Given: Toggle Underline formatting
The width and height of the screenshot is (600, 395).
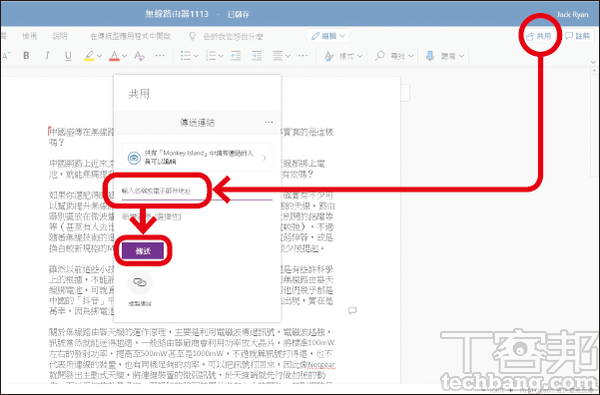Looking at the screenshot, I should [x=68, y=56].
